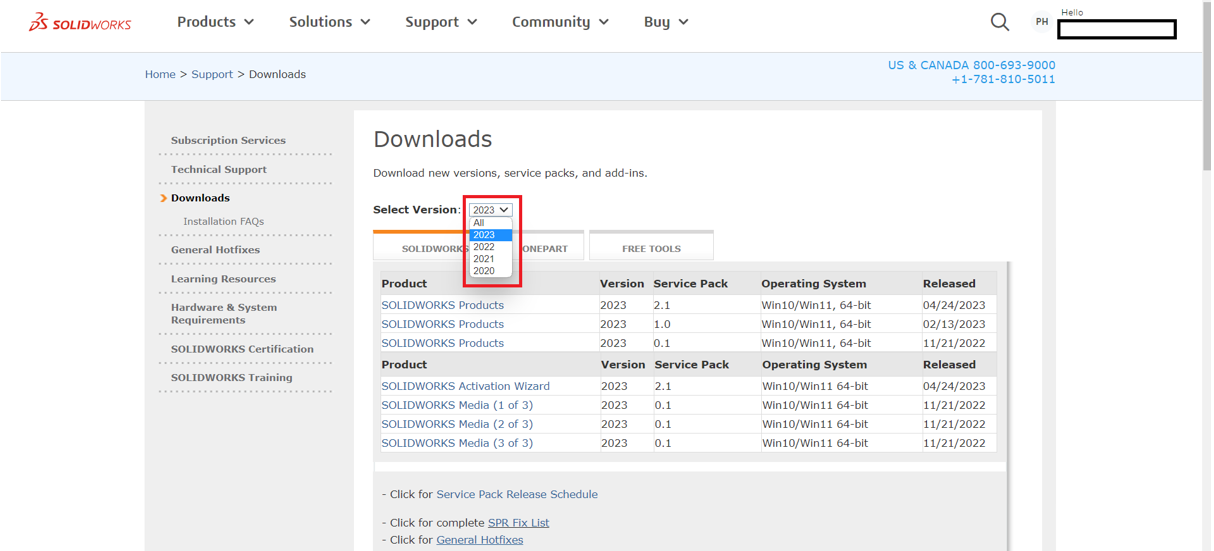This screenshot has height=551, width=1214.
Task: Click Service Pack Release Schedule link
Action: pos(516,494)
